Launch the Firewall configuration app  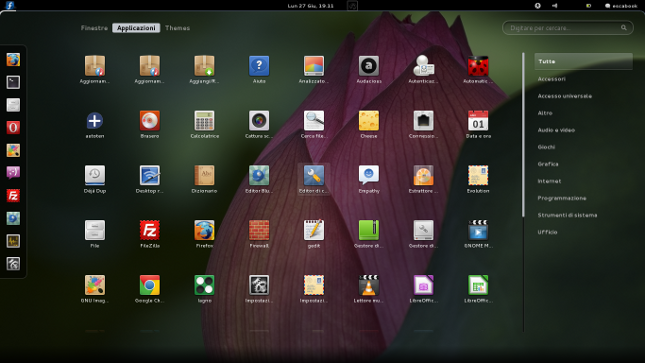[259, 230]
